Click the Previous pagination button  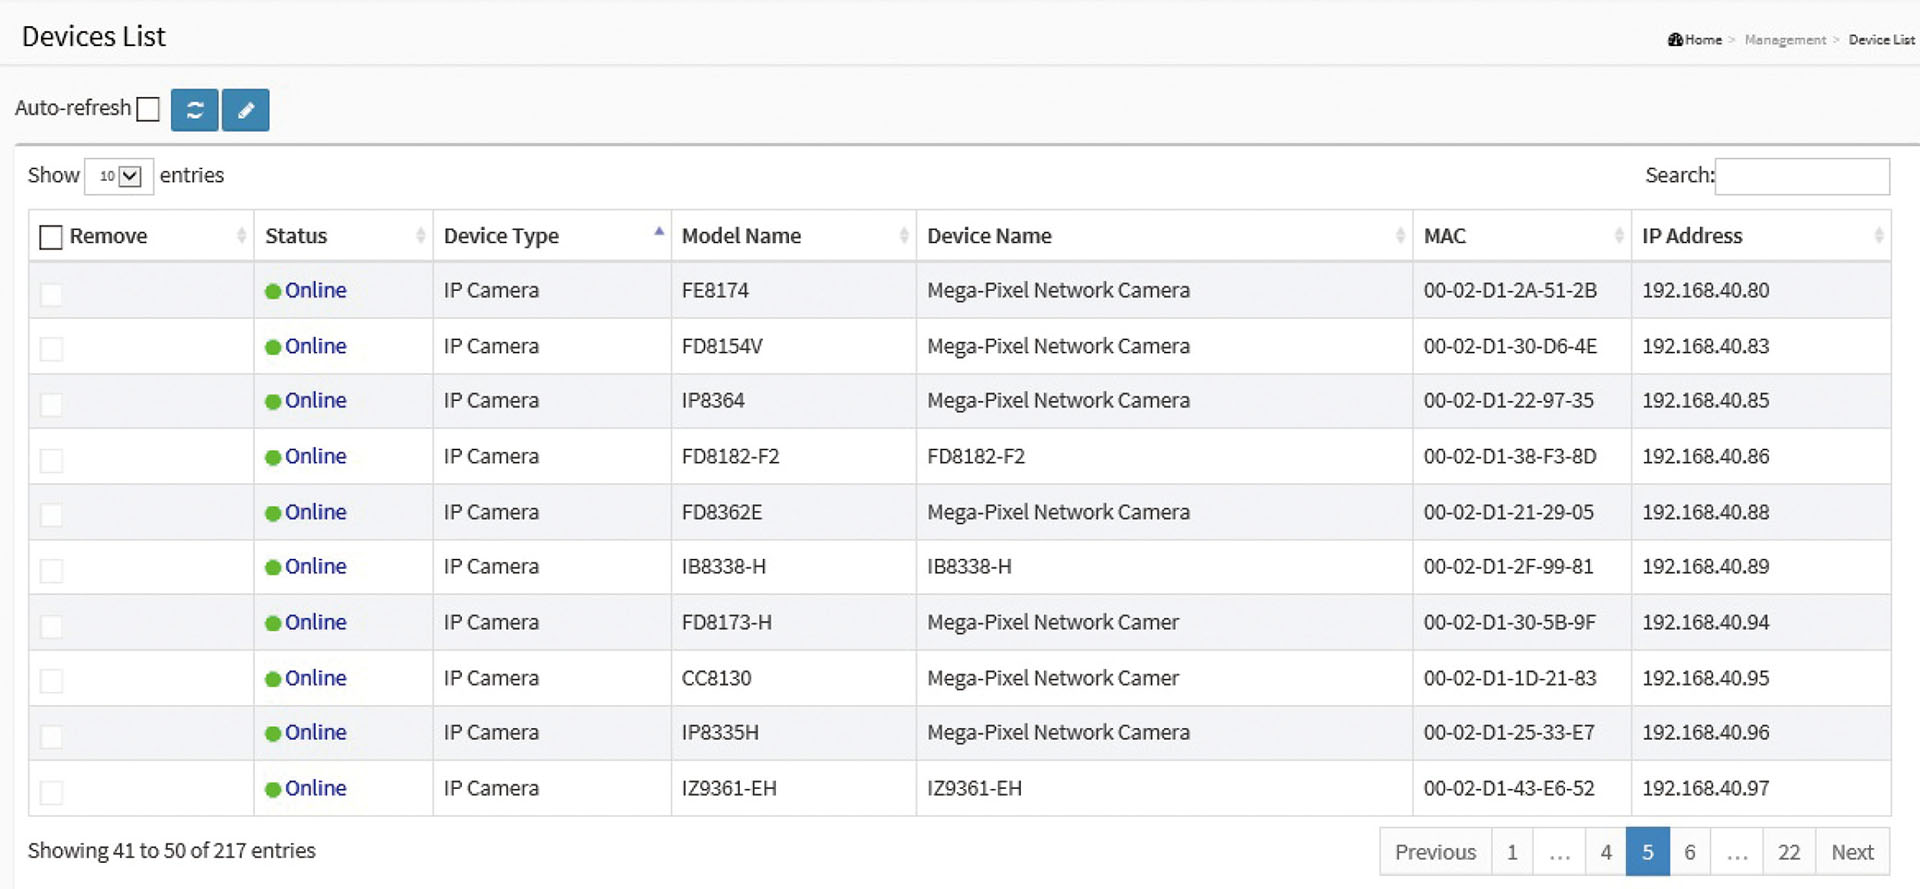click(x=1435, y=852)
